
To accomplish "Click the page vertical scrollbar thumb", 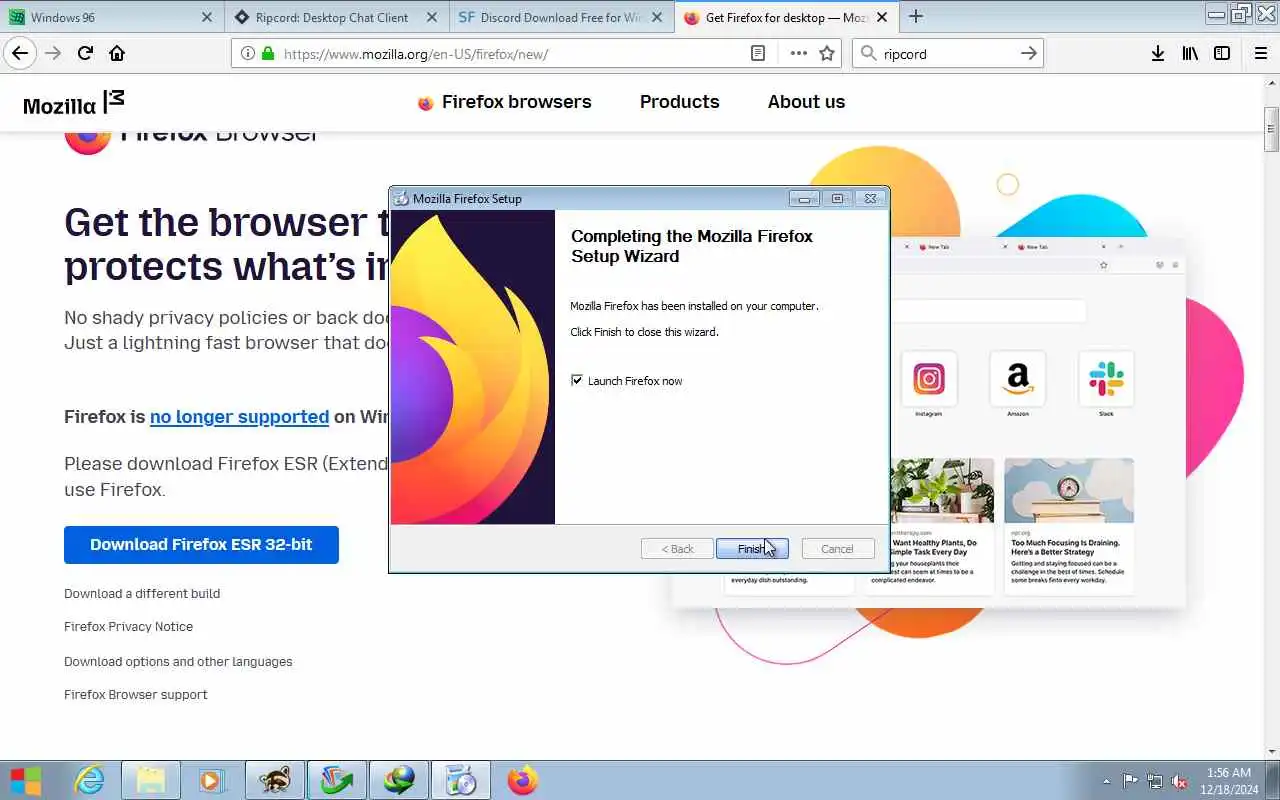I will pos(1272,128).
